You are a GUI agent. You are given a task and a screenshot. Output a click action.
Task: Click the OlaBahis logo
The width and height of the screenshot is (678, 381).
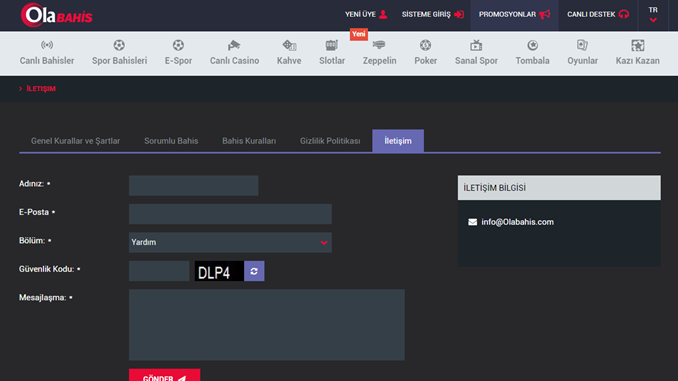(x=57, y=15)
